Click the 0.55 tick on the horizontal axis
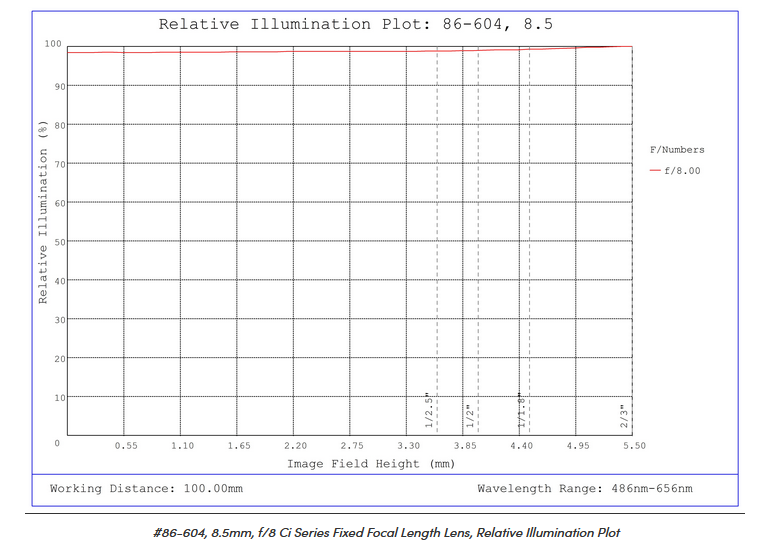 click(125, 445)
